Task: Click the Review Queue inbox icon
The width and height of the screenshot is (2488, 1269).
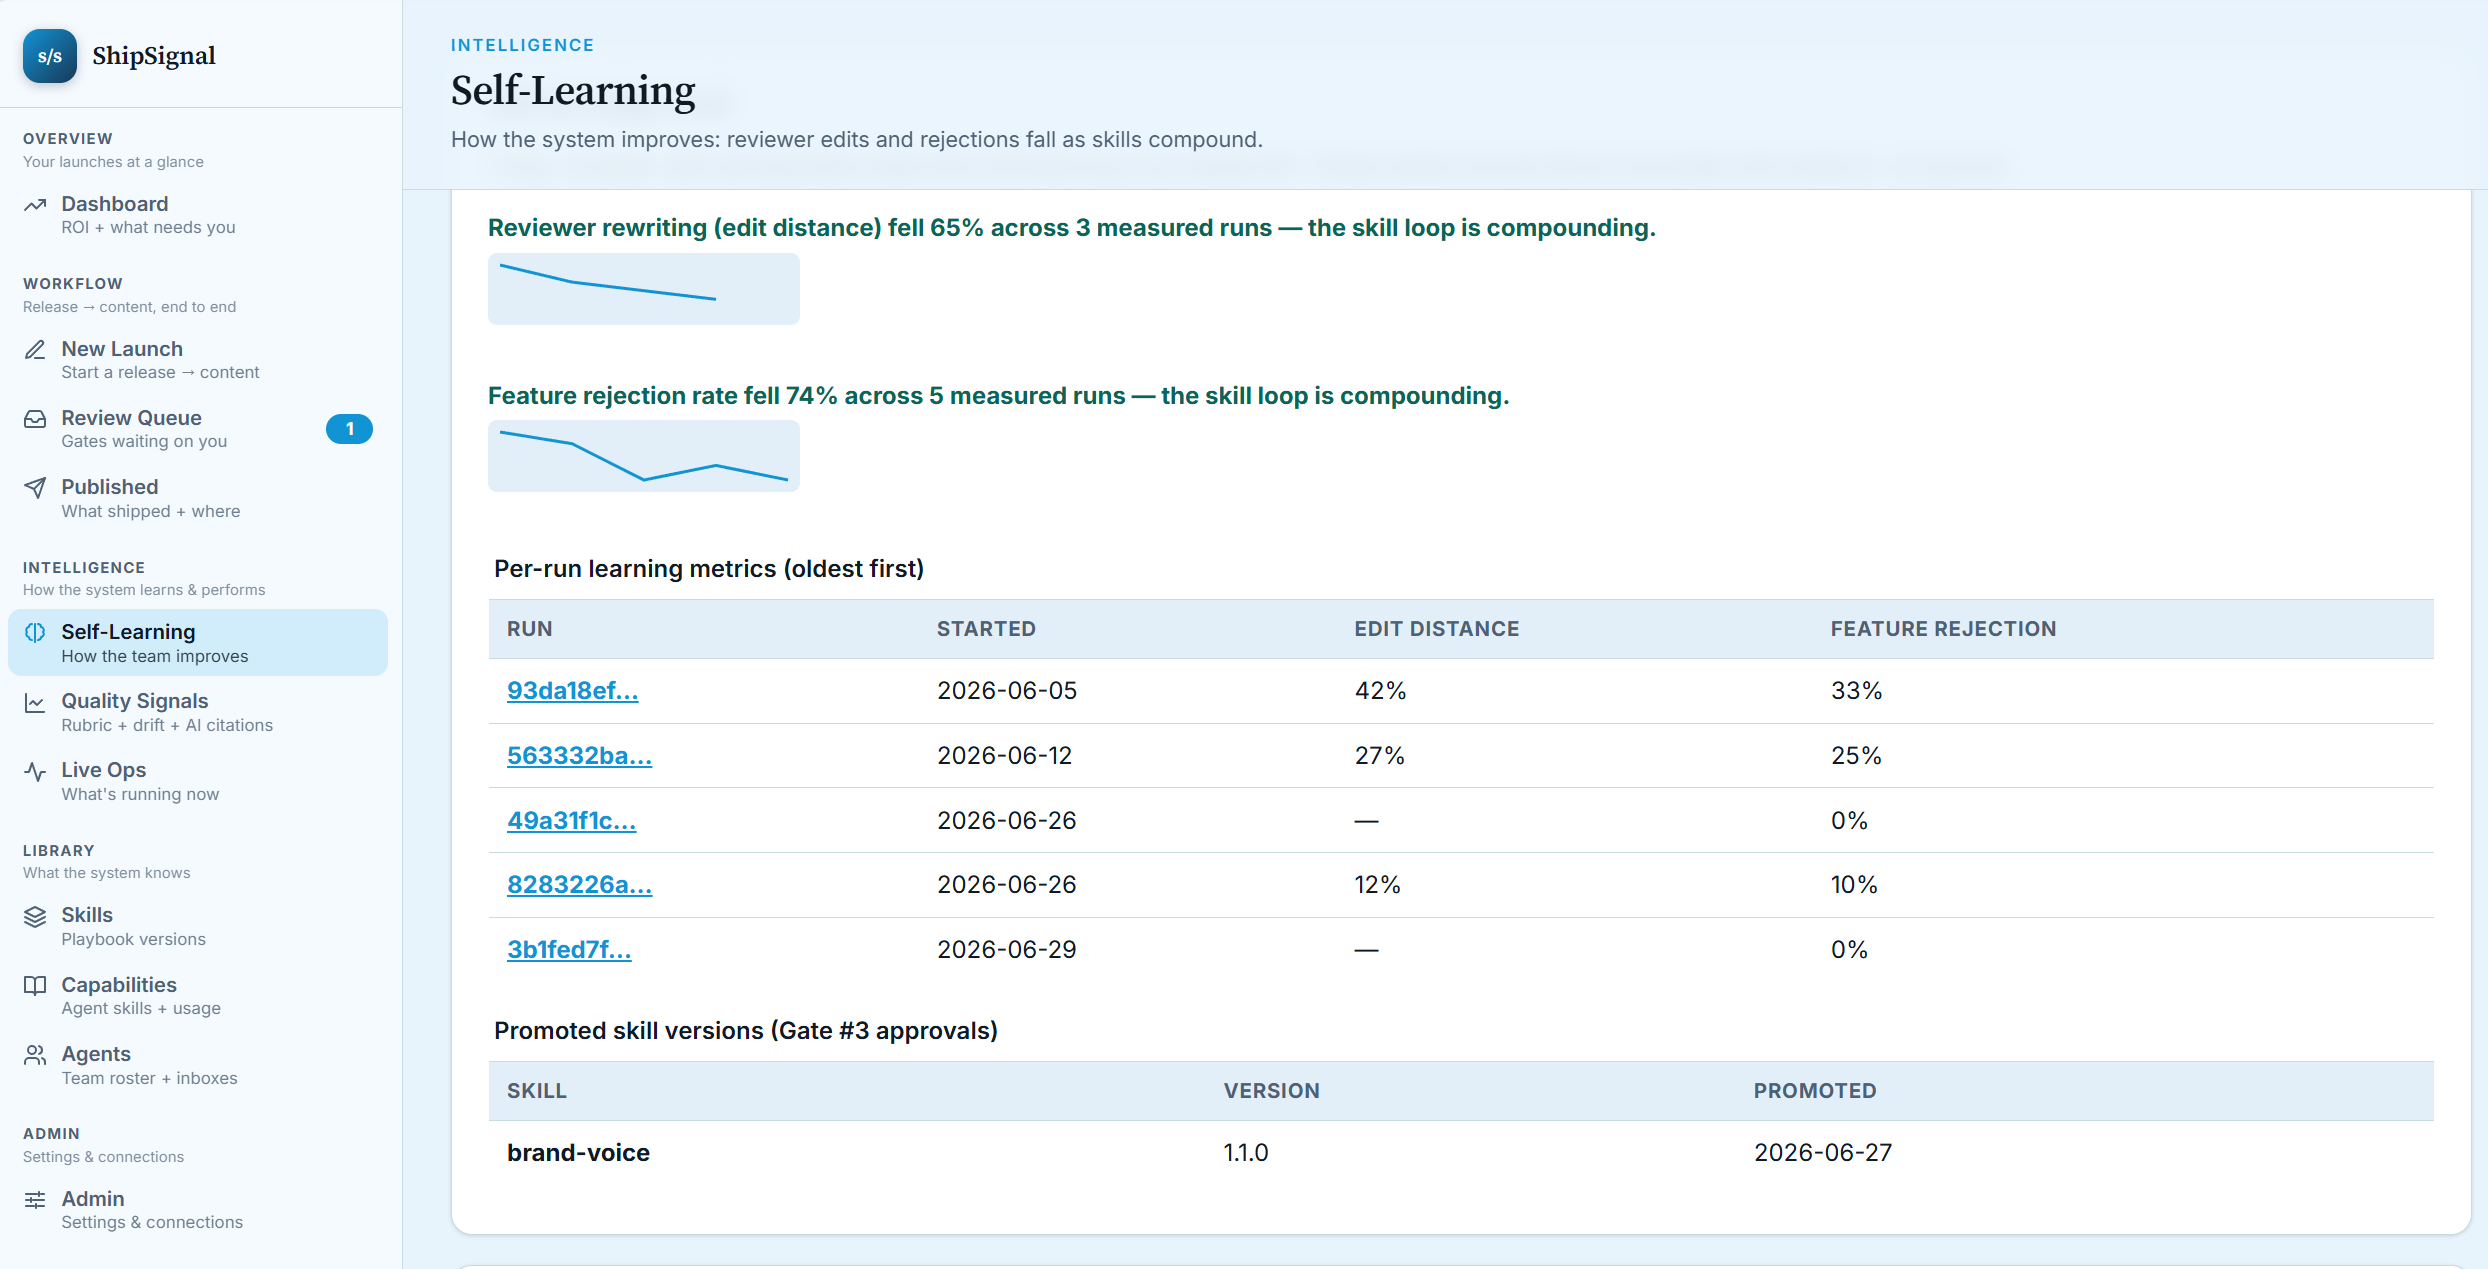Action: point(35,419)
